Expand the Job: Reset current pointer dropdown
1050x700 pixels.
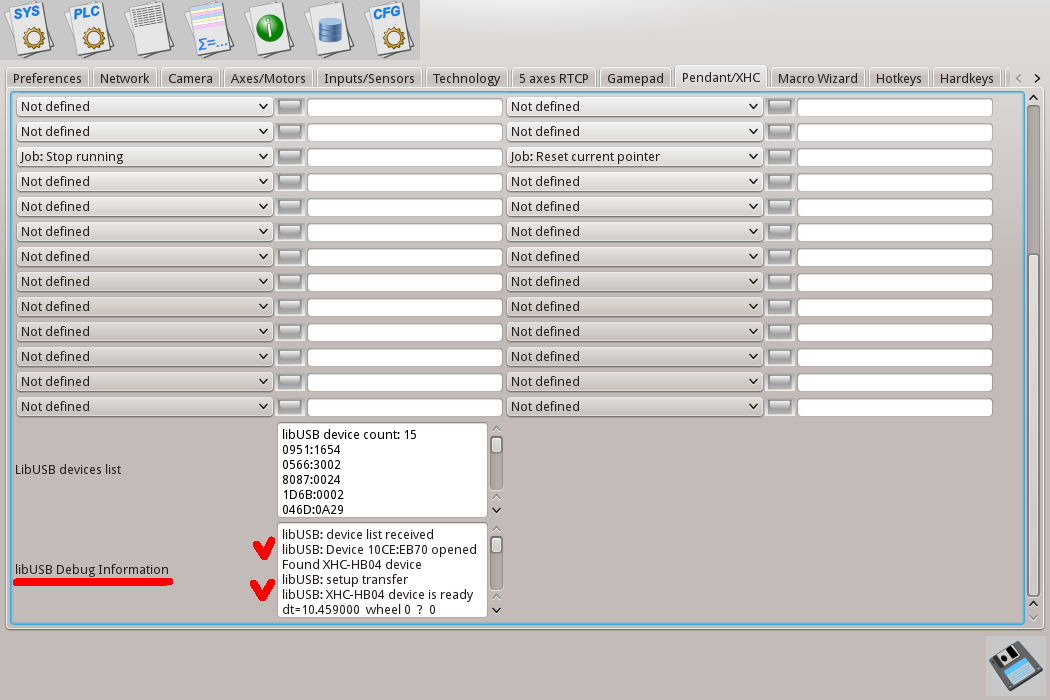[635, 156]
